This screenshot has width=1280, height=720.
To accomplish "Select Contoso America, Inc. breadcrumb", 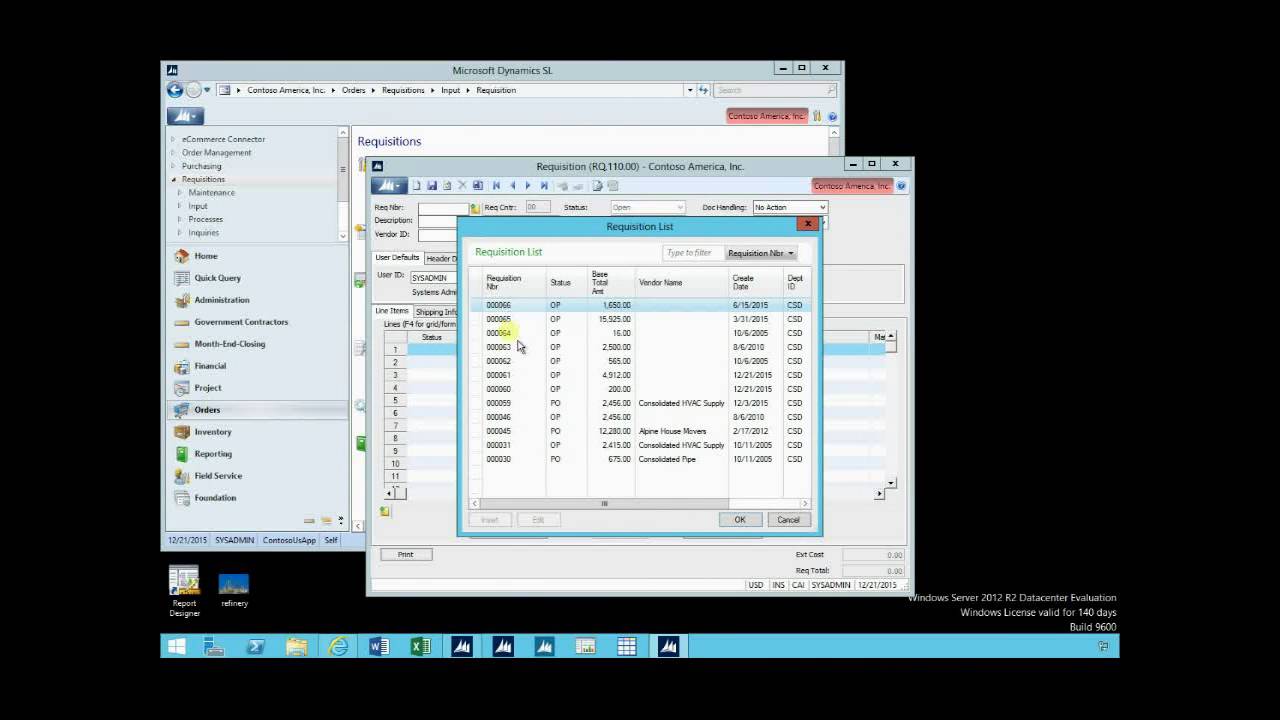I will point(286,90).
